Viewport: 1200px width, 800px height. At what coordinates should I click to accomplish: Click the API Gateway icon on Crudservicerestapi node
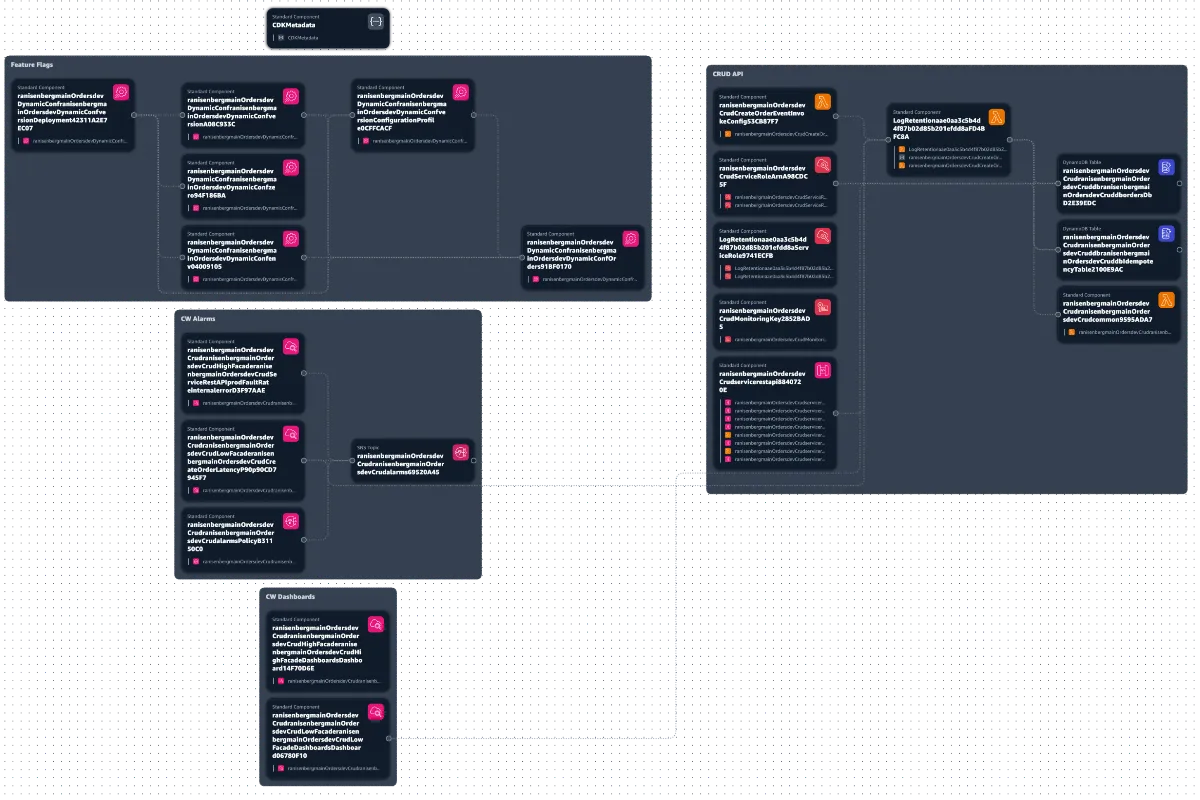[823, 370]
